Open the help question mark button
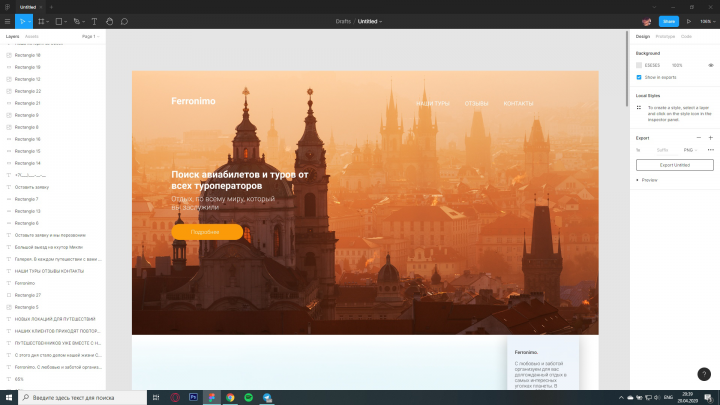Screen dimensions: 720x405 tap(703, 374)
